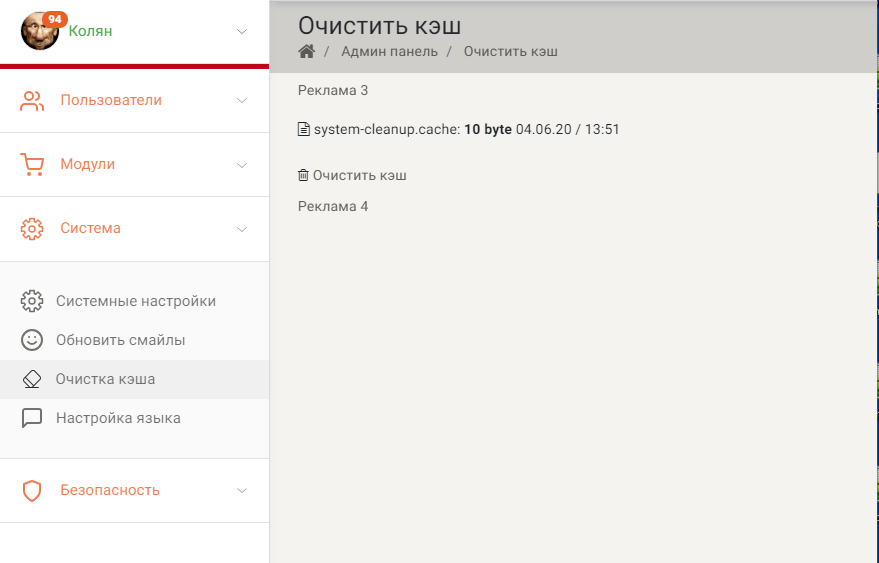The width and height of the screenshot is (879, 563).
Task: Expand the Безопасность chevron
Action: coord(242,491)
